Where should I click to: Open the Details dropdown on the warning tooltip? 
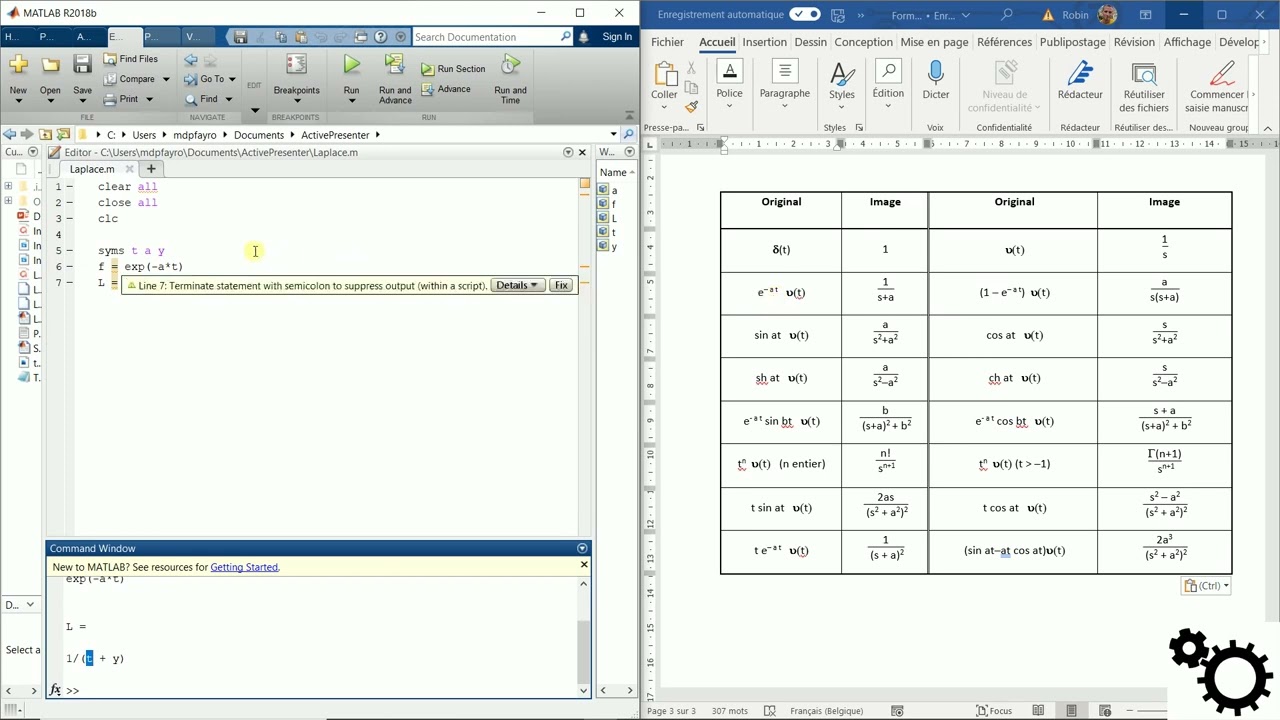pos(518,285)
